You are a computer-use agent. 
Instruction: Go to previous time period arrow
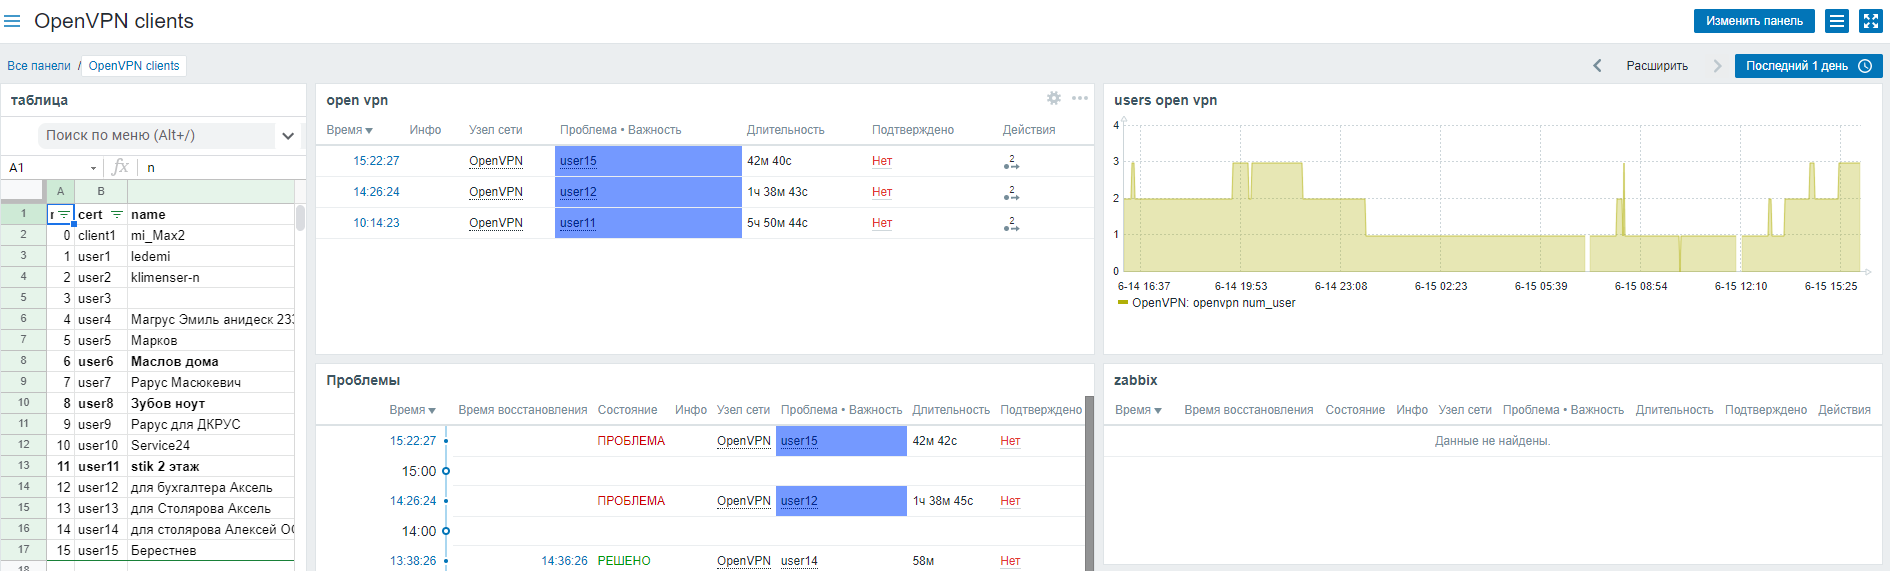coord(1597,66)
